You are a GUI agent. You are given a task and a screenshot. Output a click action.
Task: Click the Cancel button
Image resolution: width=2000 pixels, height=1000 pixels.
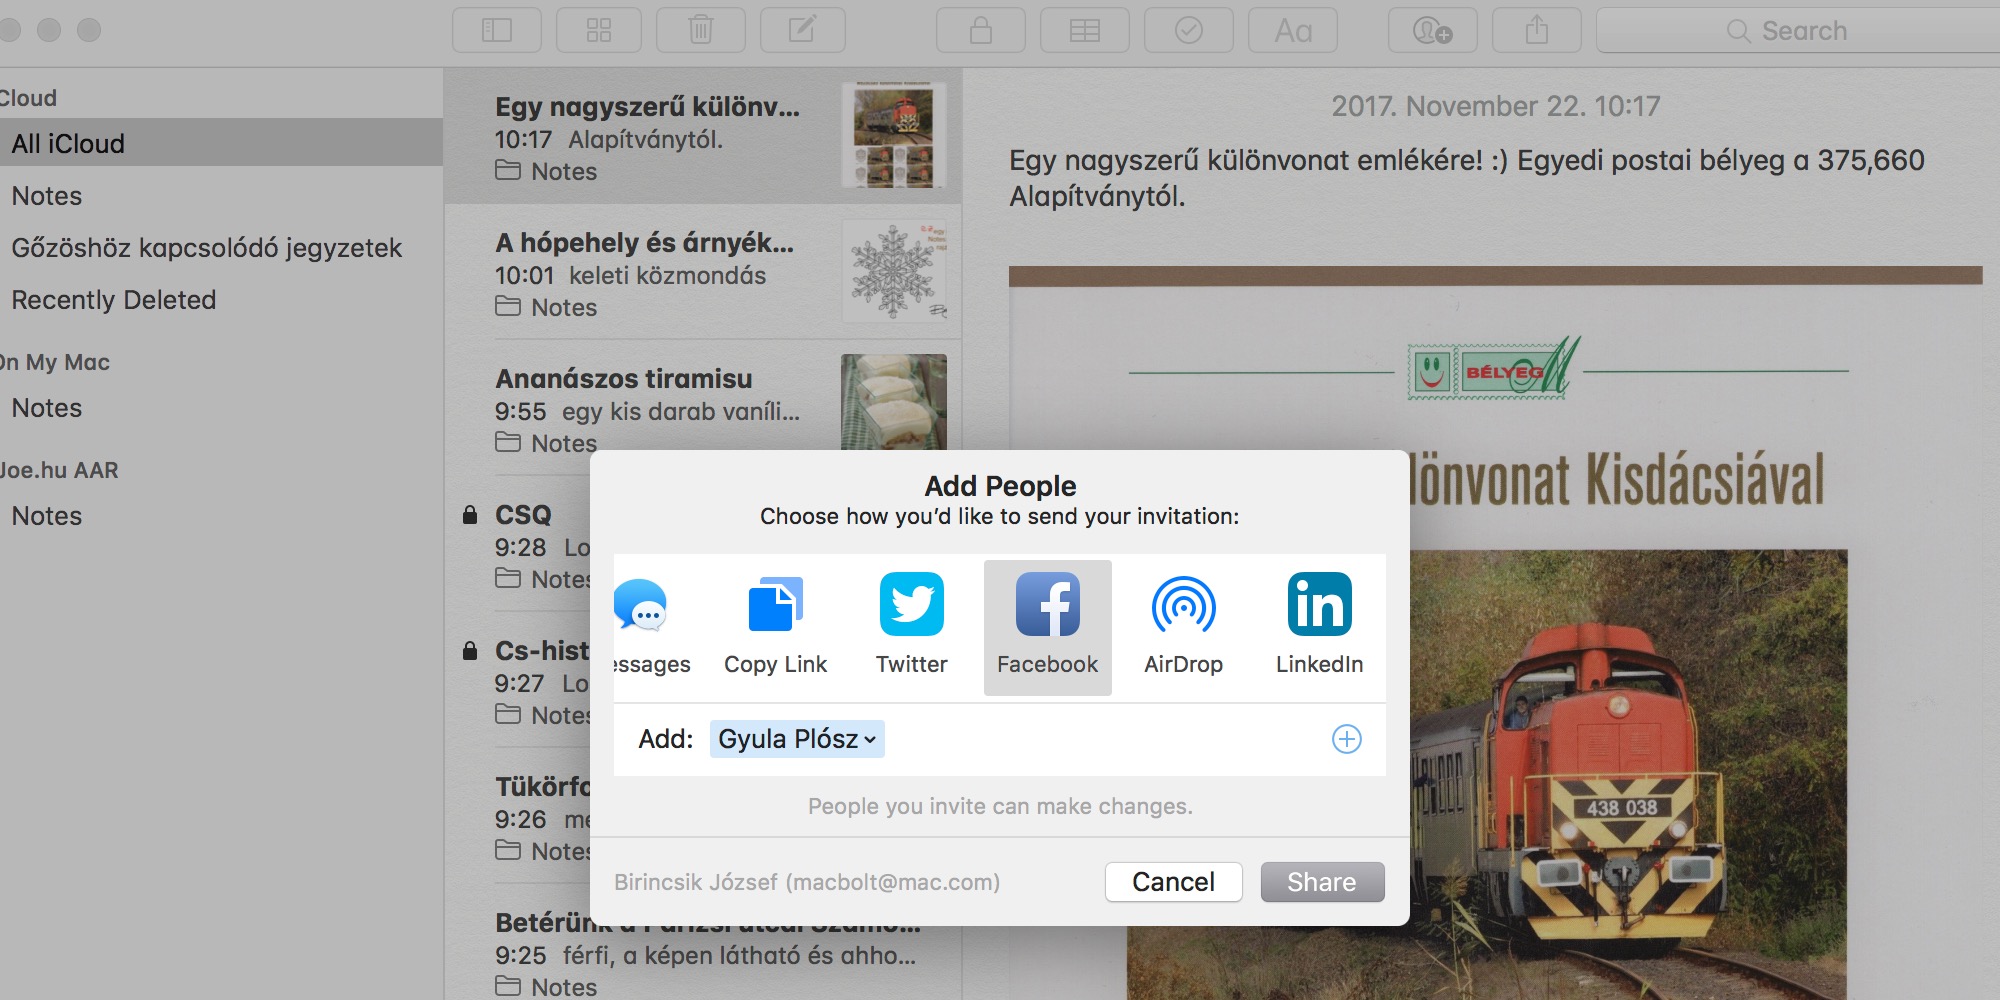coord(1174,882)
